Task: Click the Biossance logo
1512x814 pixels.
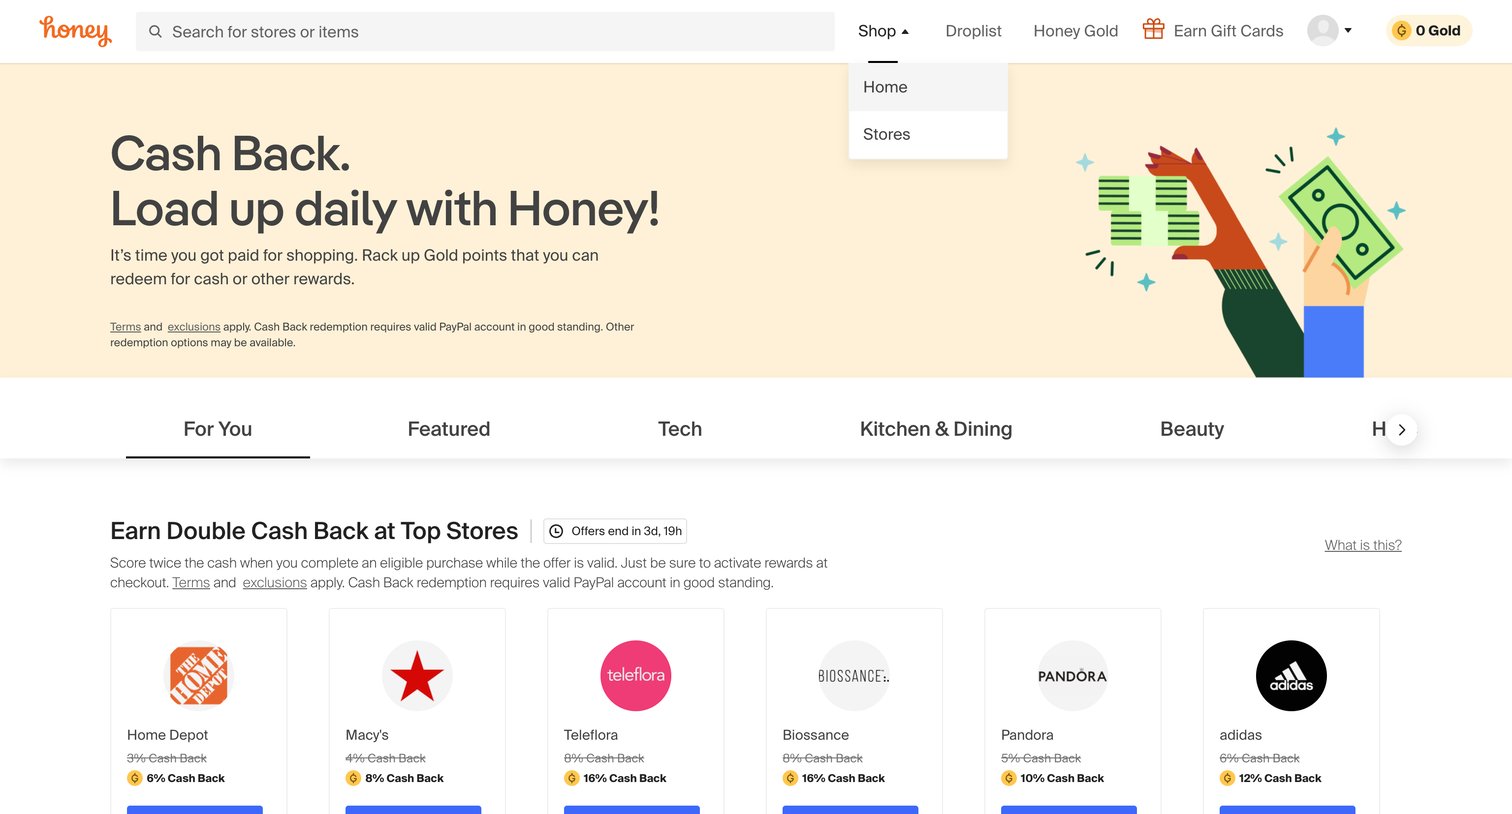Action: click(854, 676)
